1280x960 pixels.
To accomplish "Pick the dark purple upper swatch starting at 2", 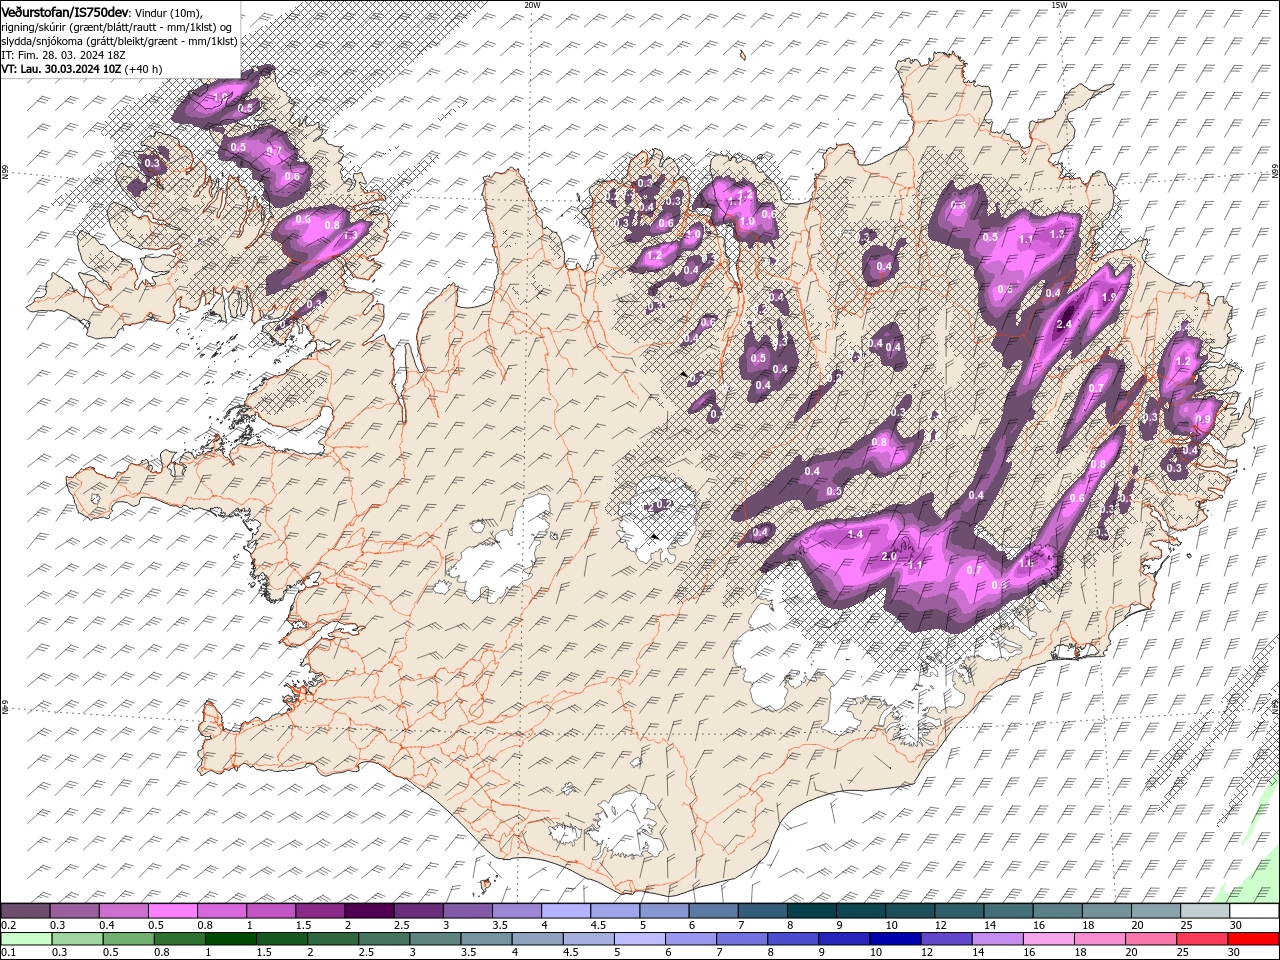I will click(x=369, y=911).
